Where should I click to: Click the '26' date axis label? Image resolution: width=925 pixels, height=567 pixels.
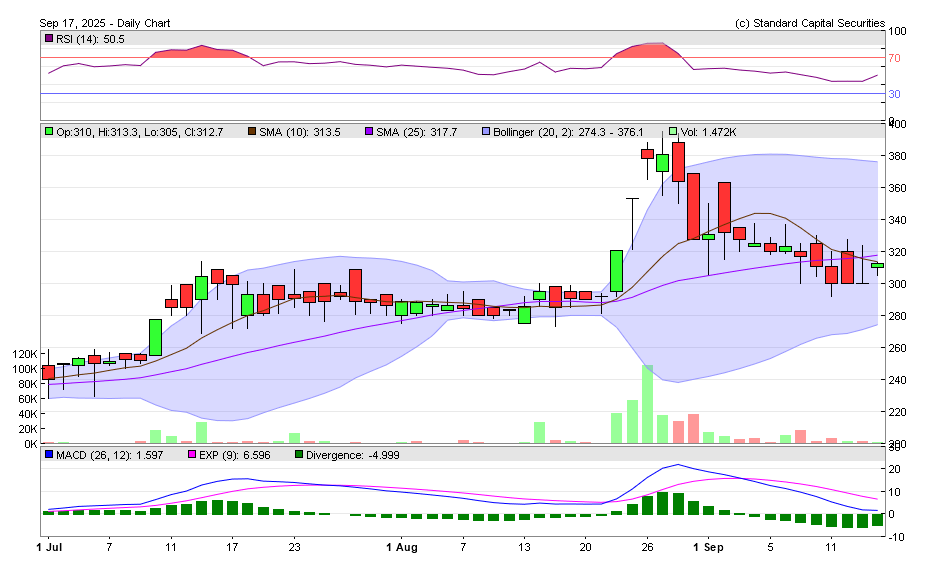point(647,547)
